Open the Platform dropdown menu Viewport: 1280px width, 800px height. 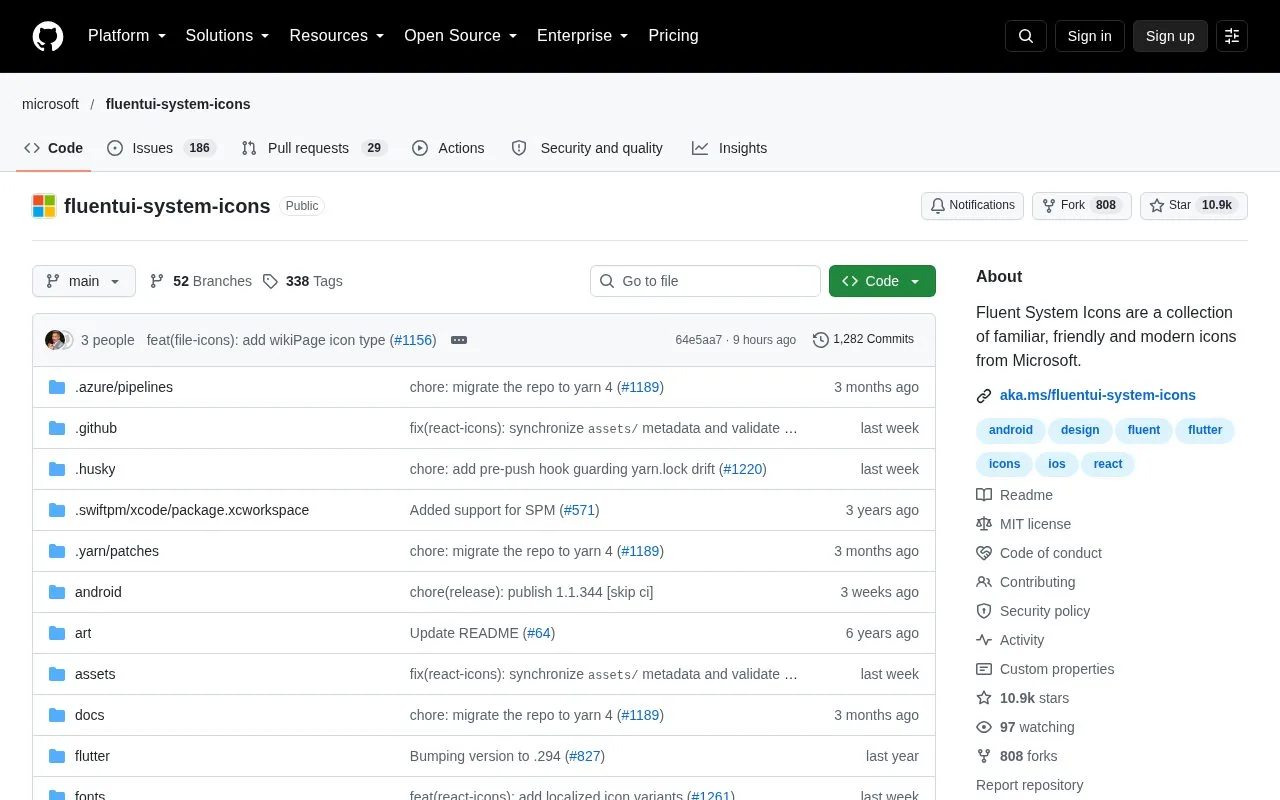[127, 36]
